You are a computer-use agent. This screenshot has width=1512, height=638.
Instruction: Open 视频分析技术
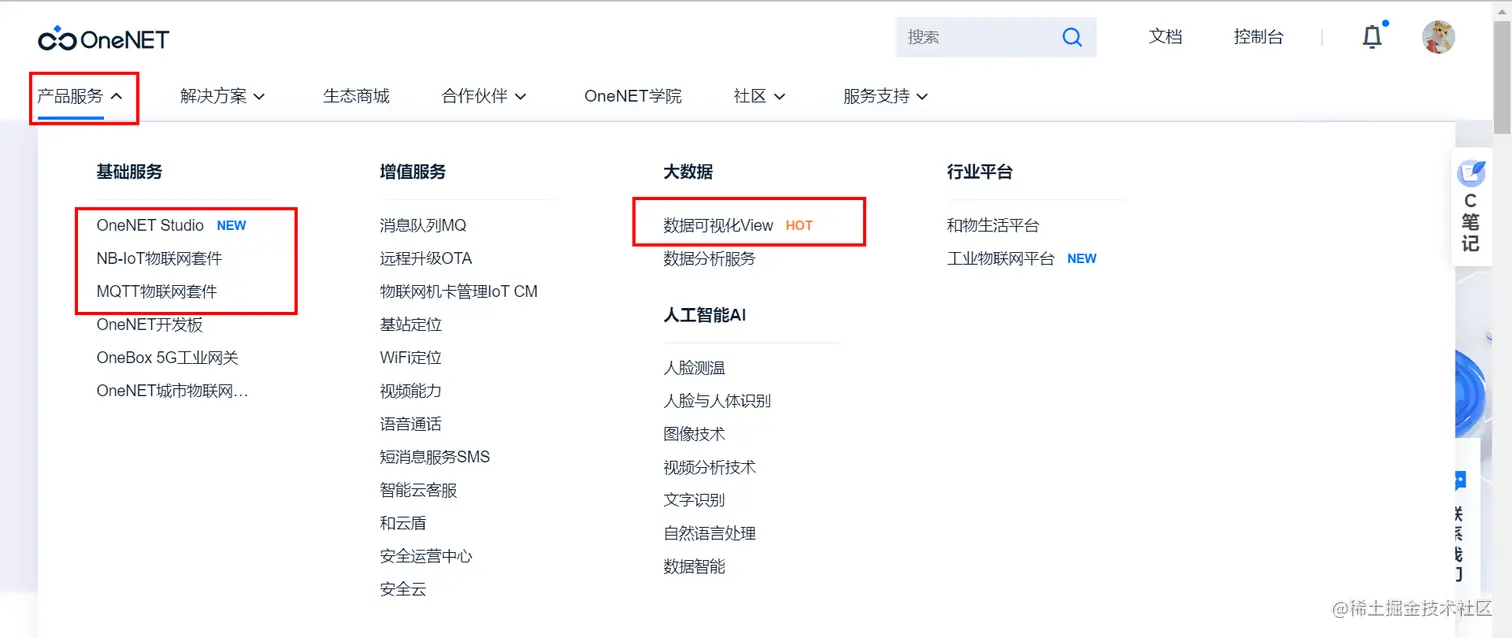pos(709,466)
